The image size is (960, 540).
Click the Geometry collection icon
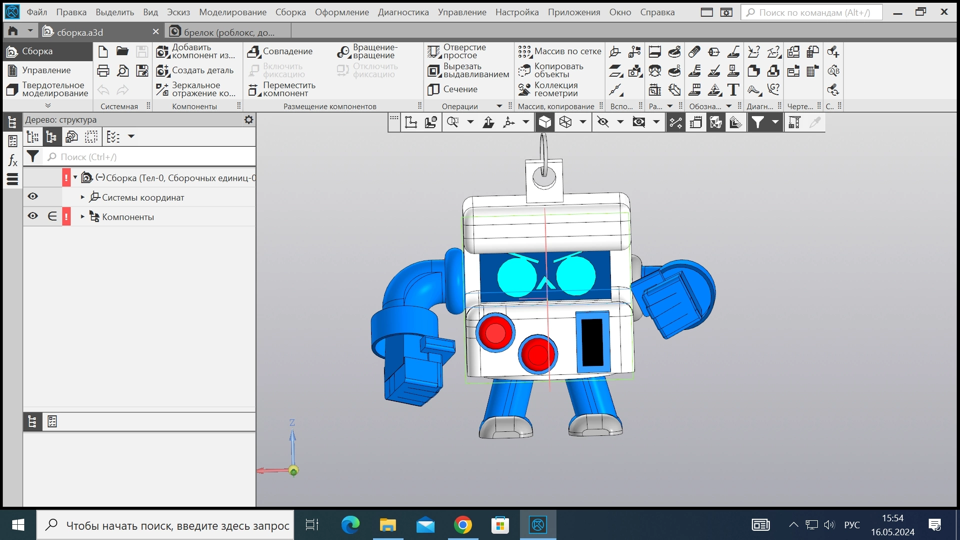click(x=524, y=89)
